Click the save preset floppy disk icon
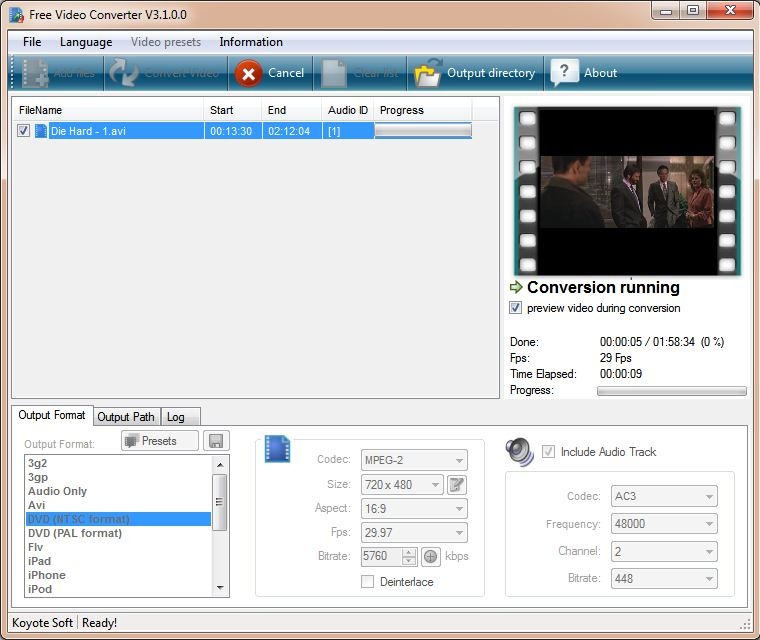Viewport: 760px width, 640px height. (x=216, y=441)
